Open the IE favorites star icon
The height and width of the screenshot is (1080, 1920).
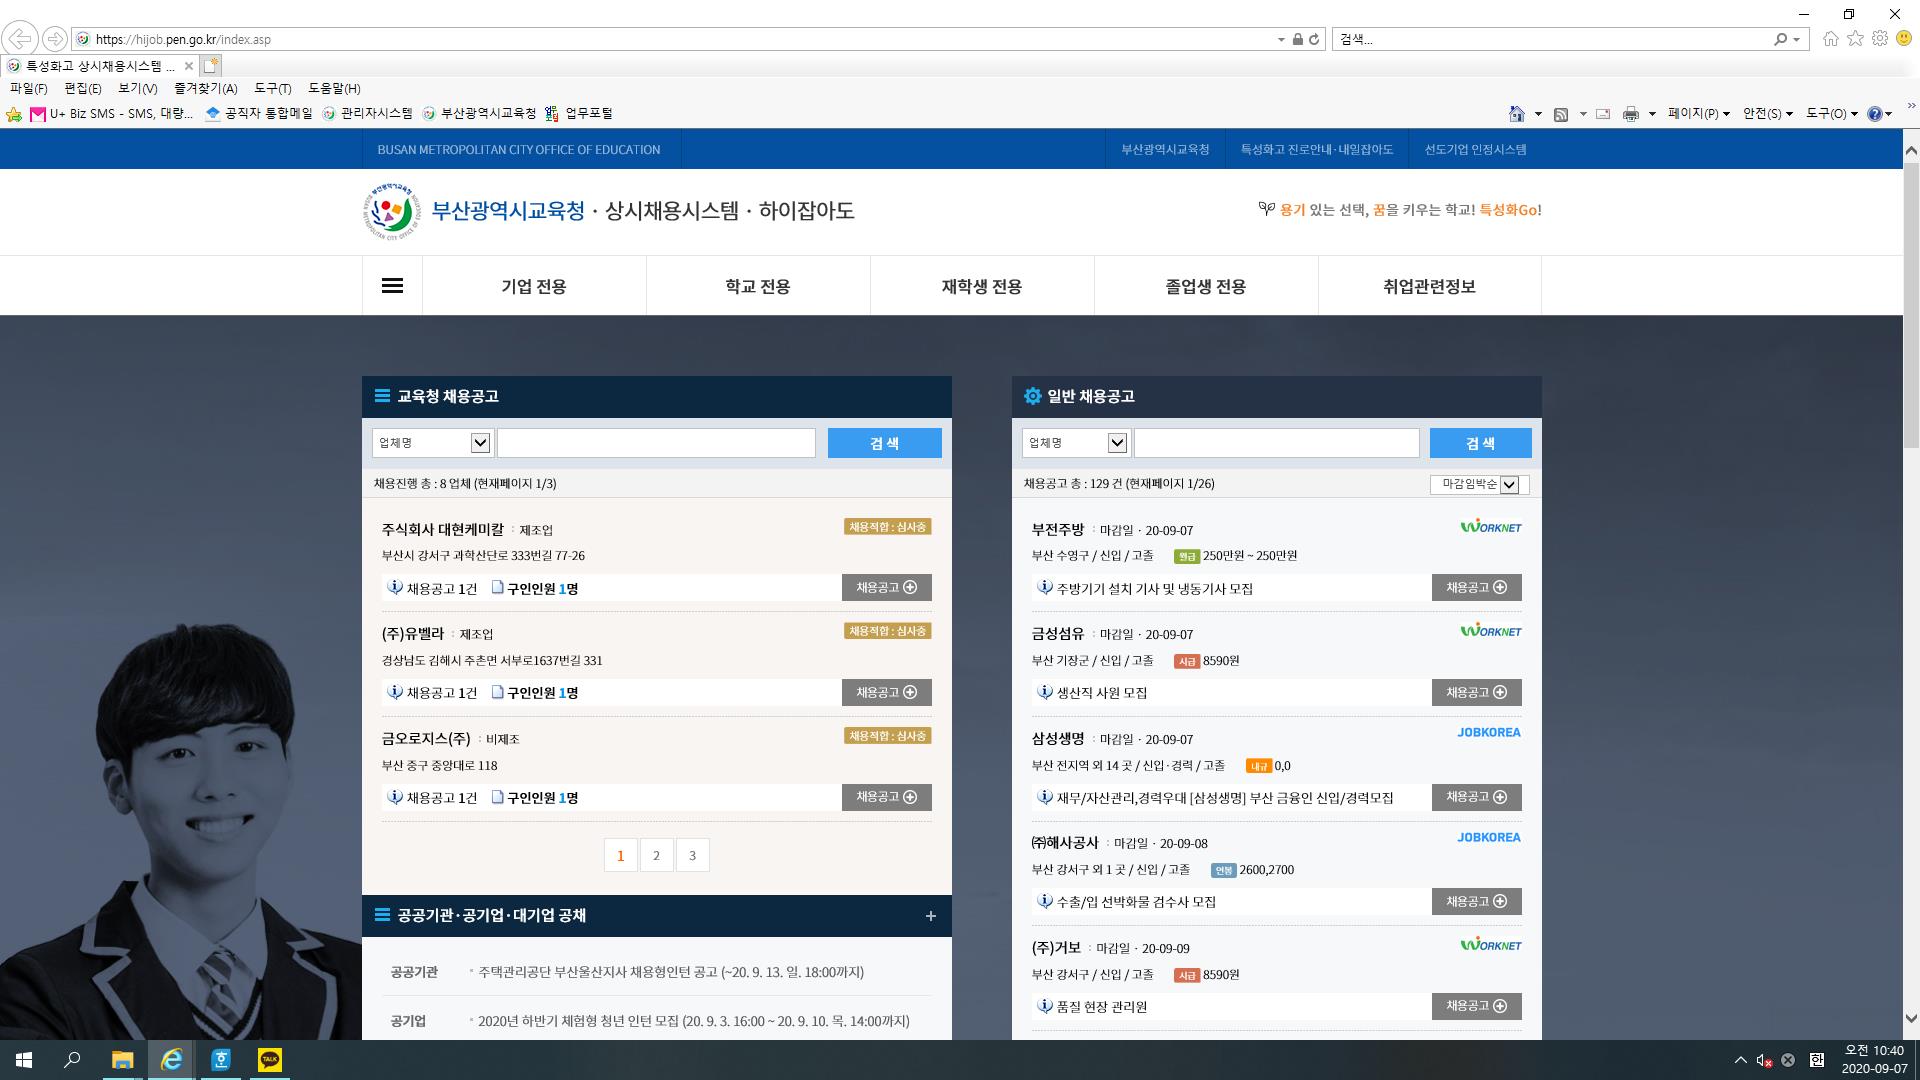point(1855,39)
